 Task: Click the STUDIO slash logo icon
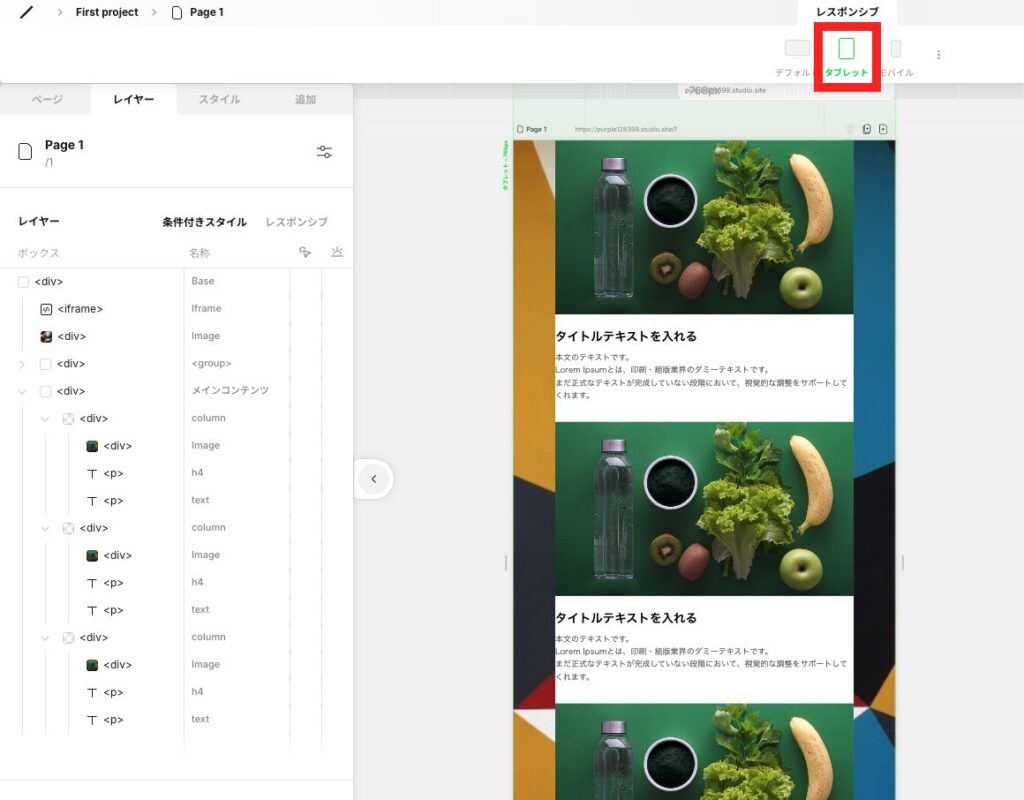pos(26,12)
